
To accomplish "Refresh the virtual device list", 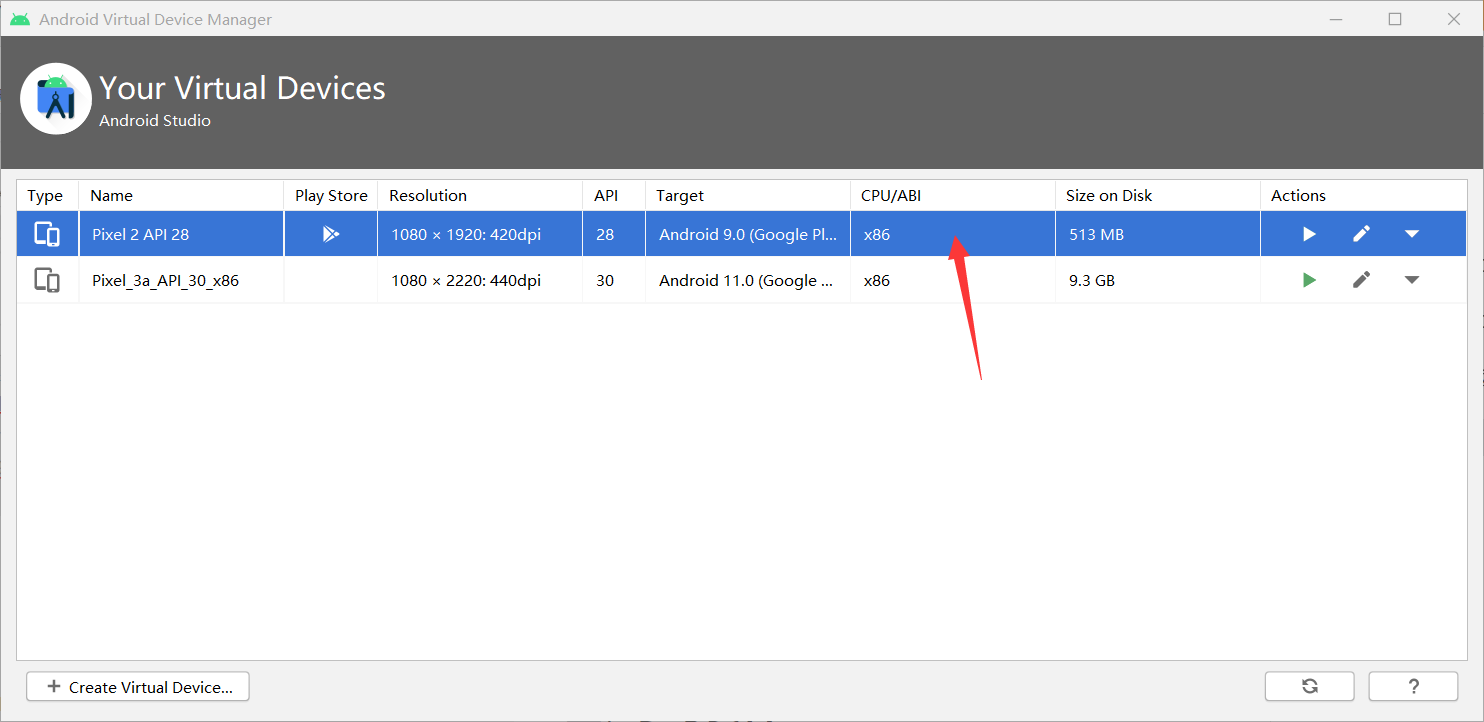I will (x=1309, y=686).
